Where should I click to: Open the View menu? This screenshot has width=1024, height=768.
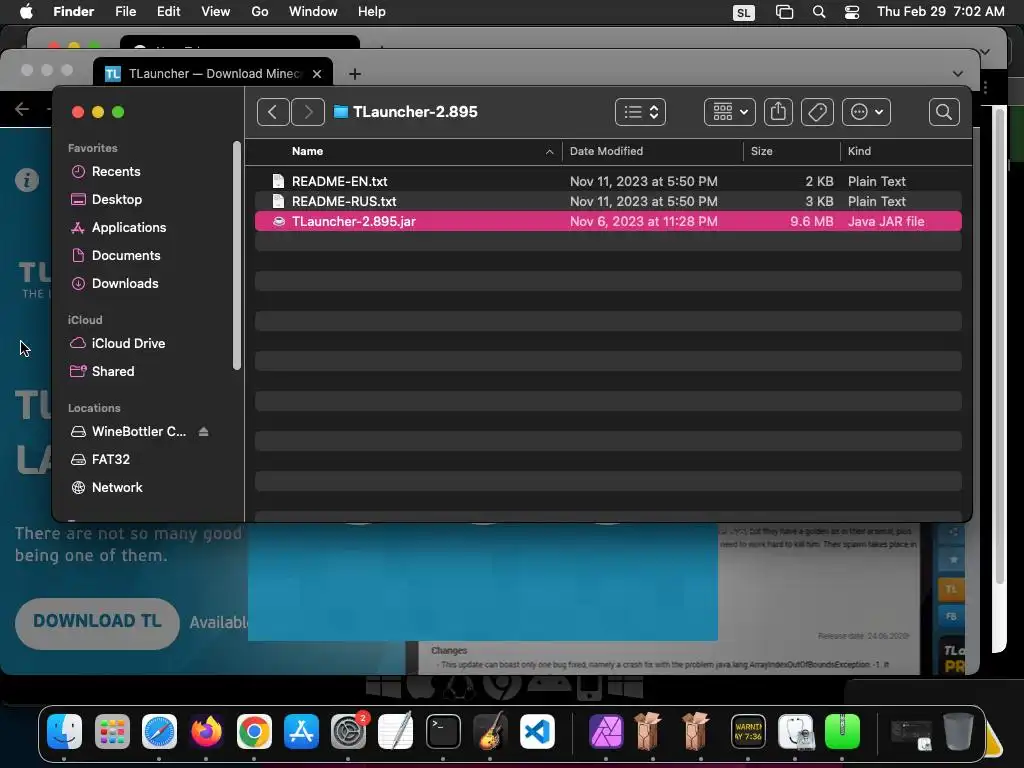pos(216,12)
